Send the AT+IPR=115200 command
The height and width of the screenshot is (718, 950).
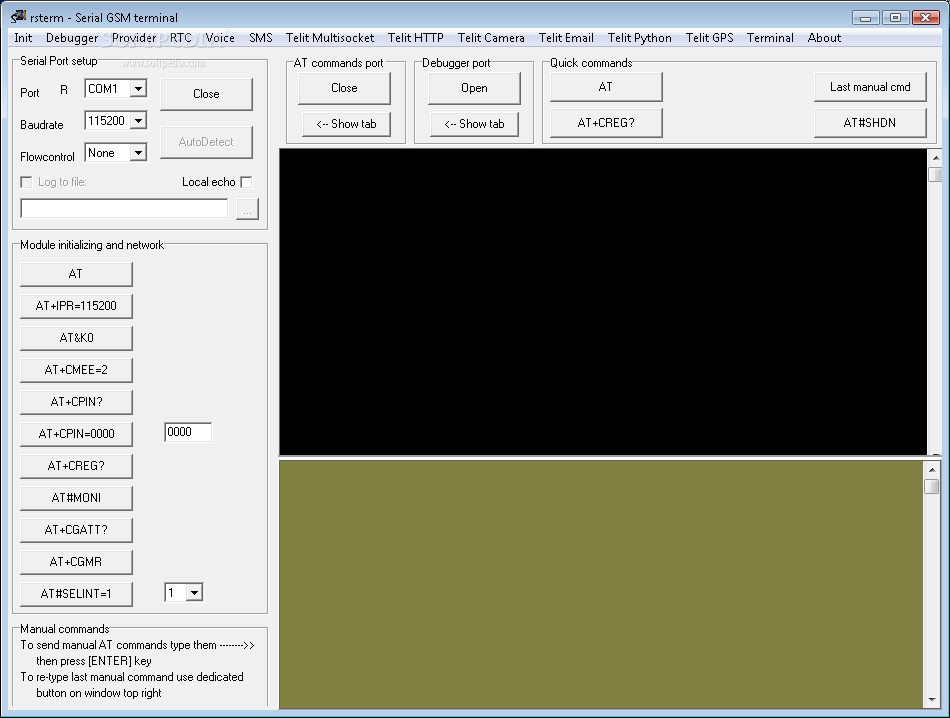pos(76,306)
